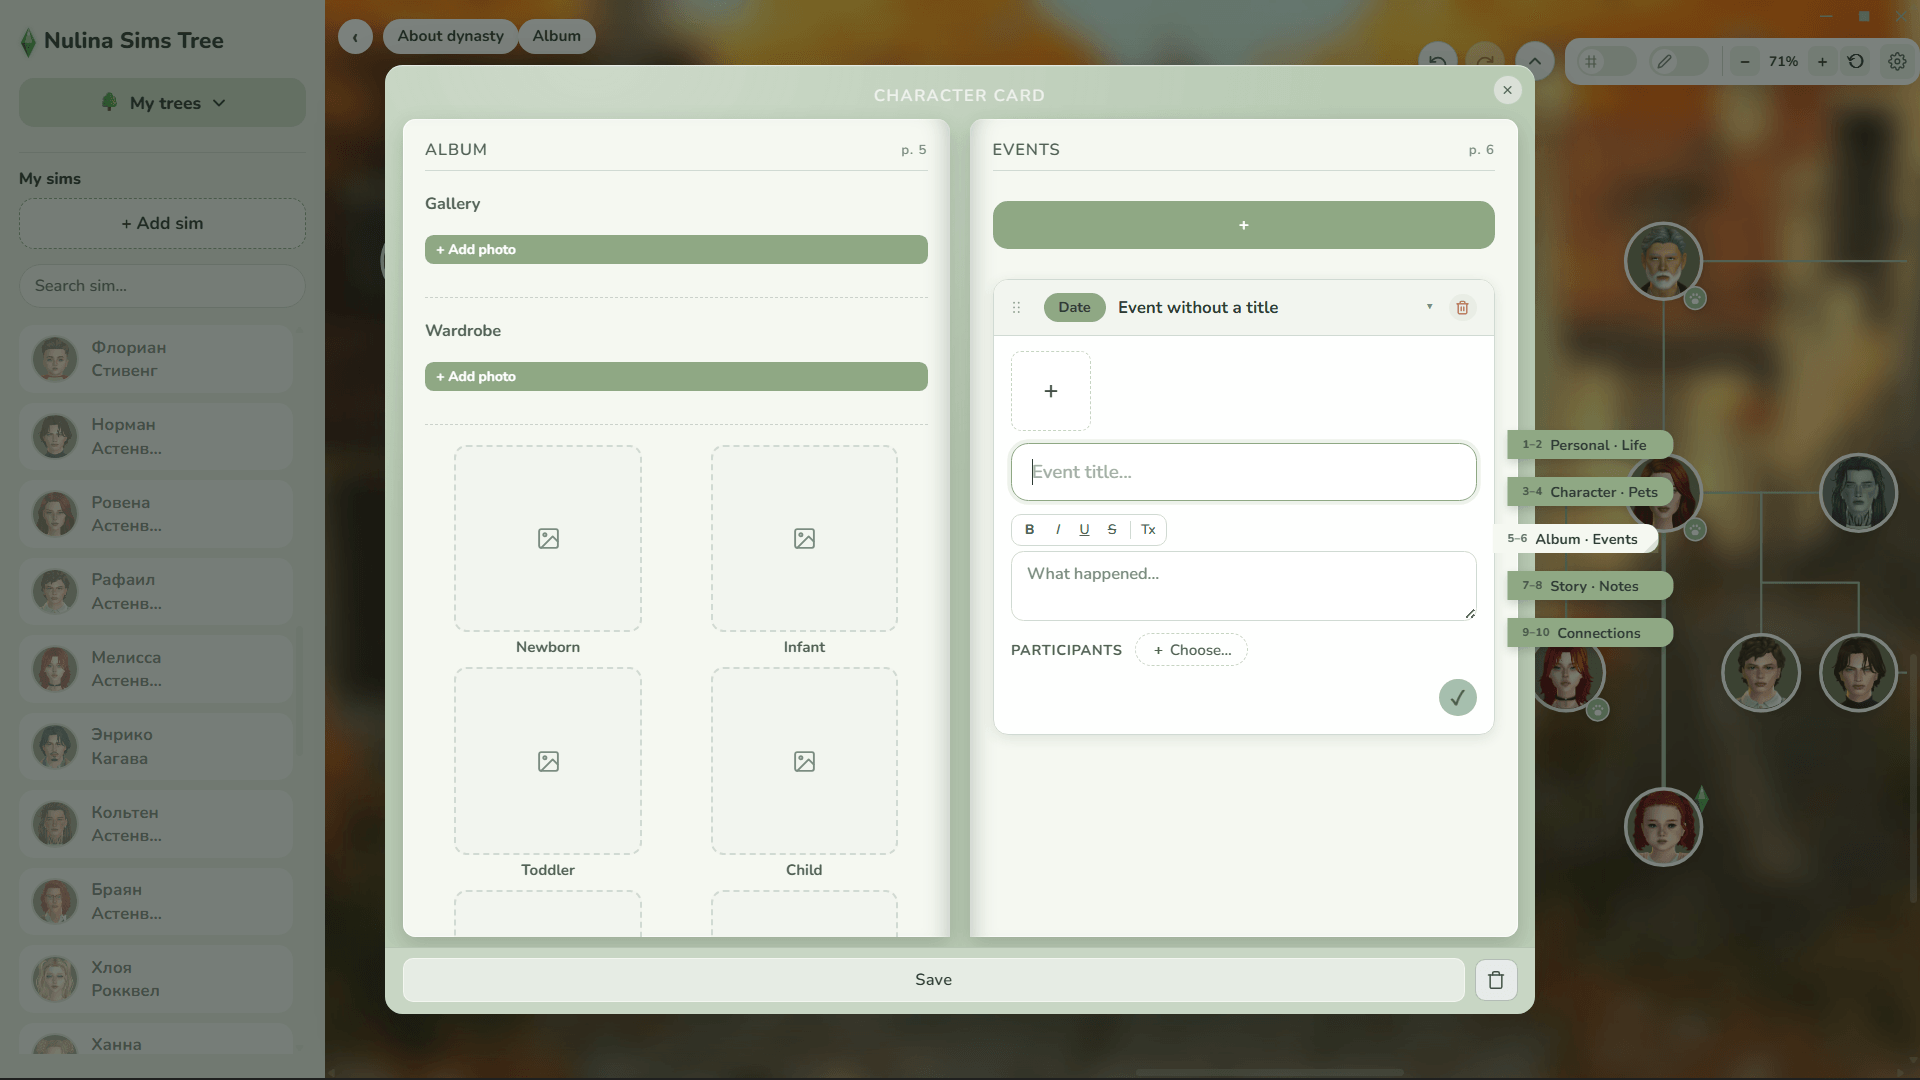Go back with the left arrow button
This screenshot has height=1080, width=1920.
tap(355, 37)
